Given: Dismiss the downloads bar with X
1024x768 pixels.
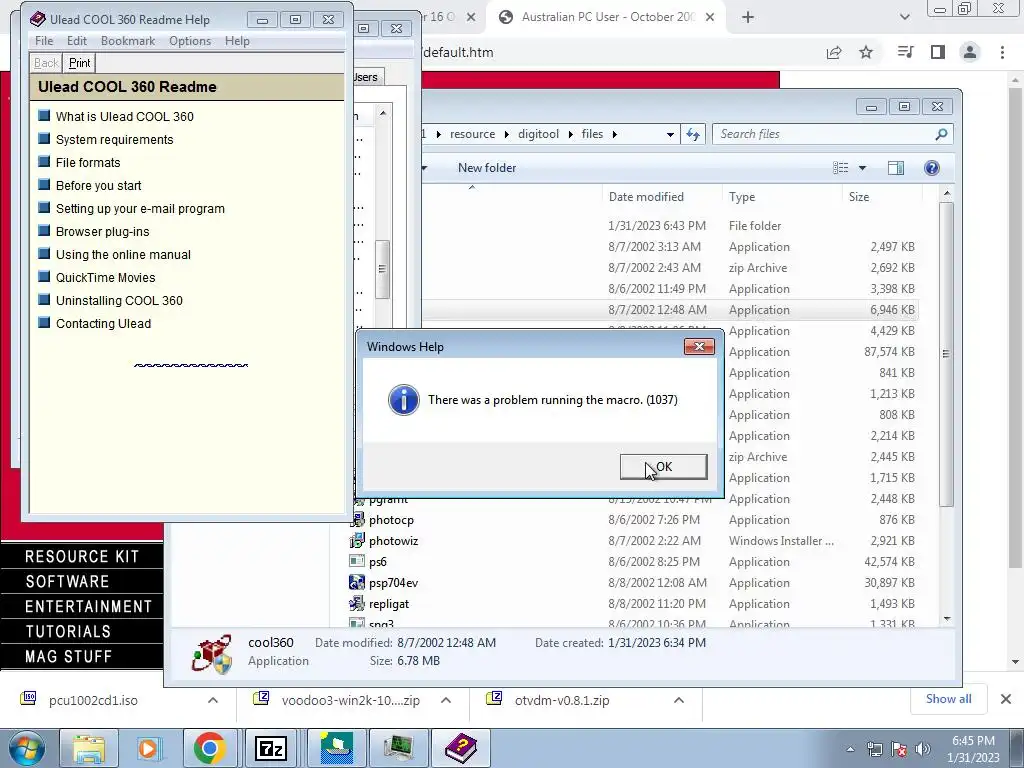Looking at the screenshot, I should pos(1006,699).
